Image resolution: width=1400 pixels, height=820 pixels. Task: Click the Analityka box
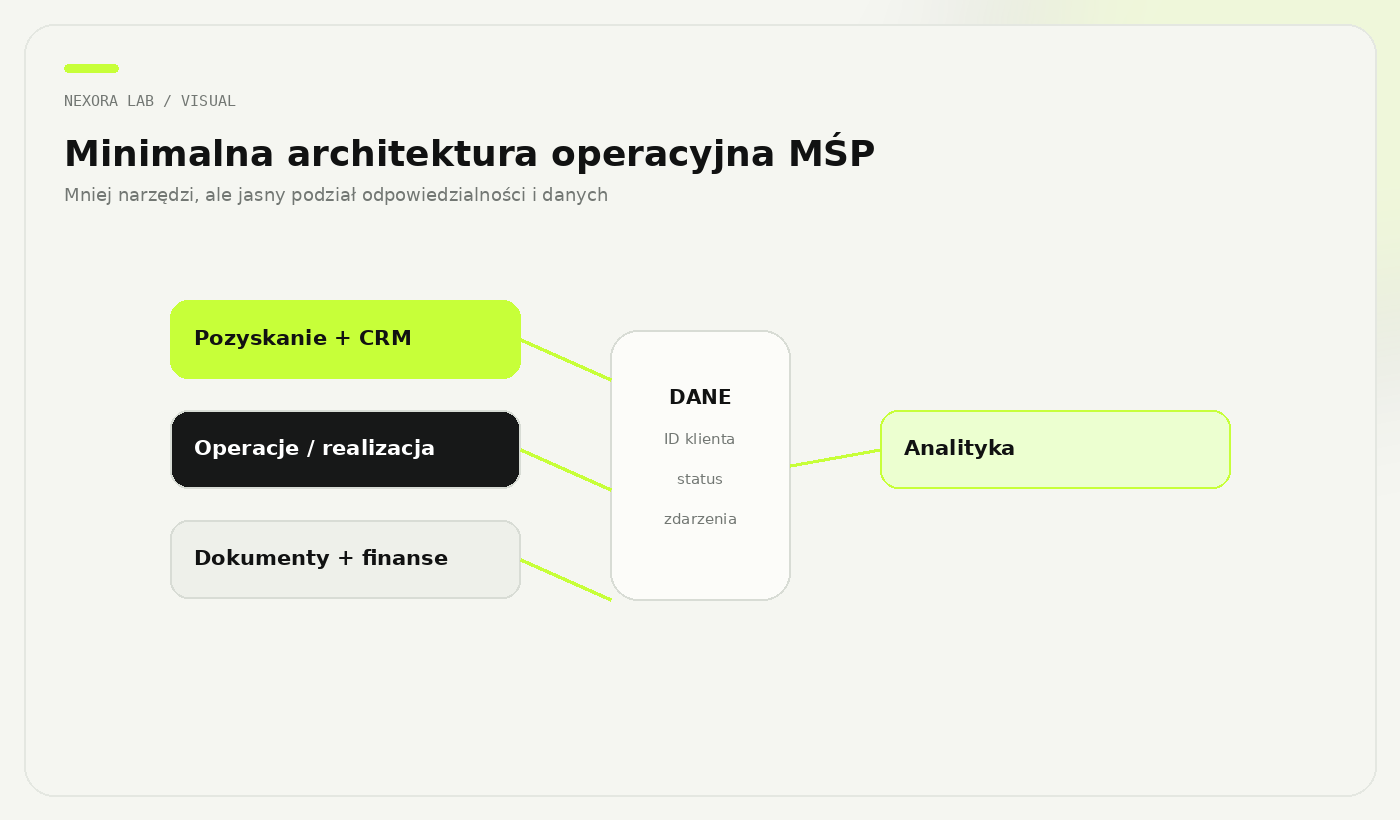click(x=1055, y=449)
